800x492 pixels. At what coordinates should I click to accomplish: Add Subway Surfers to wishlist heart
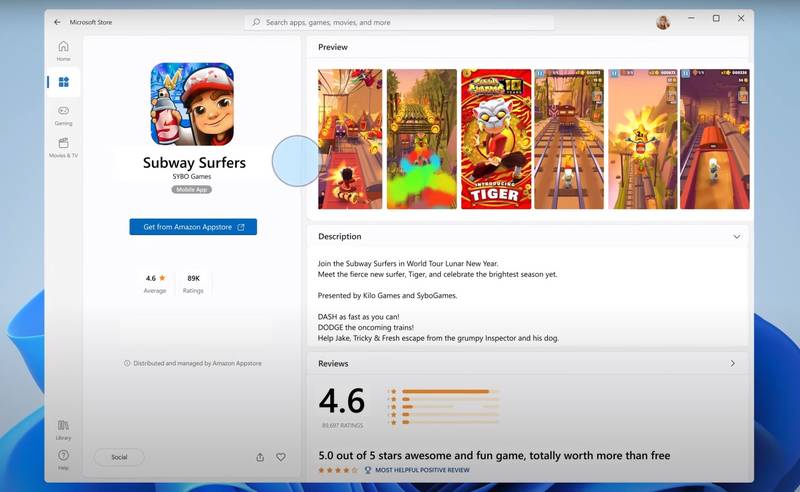(281, 457)
